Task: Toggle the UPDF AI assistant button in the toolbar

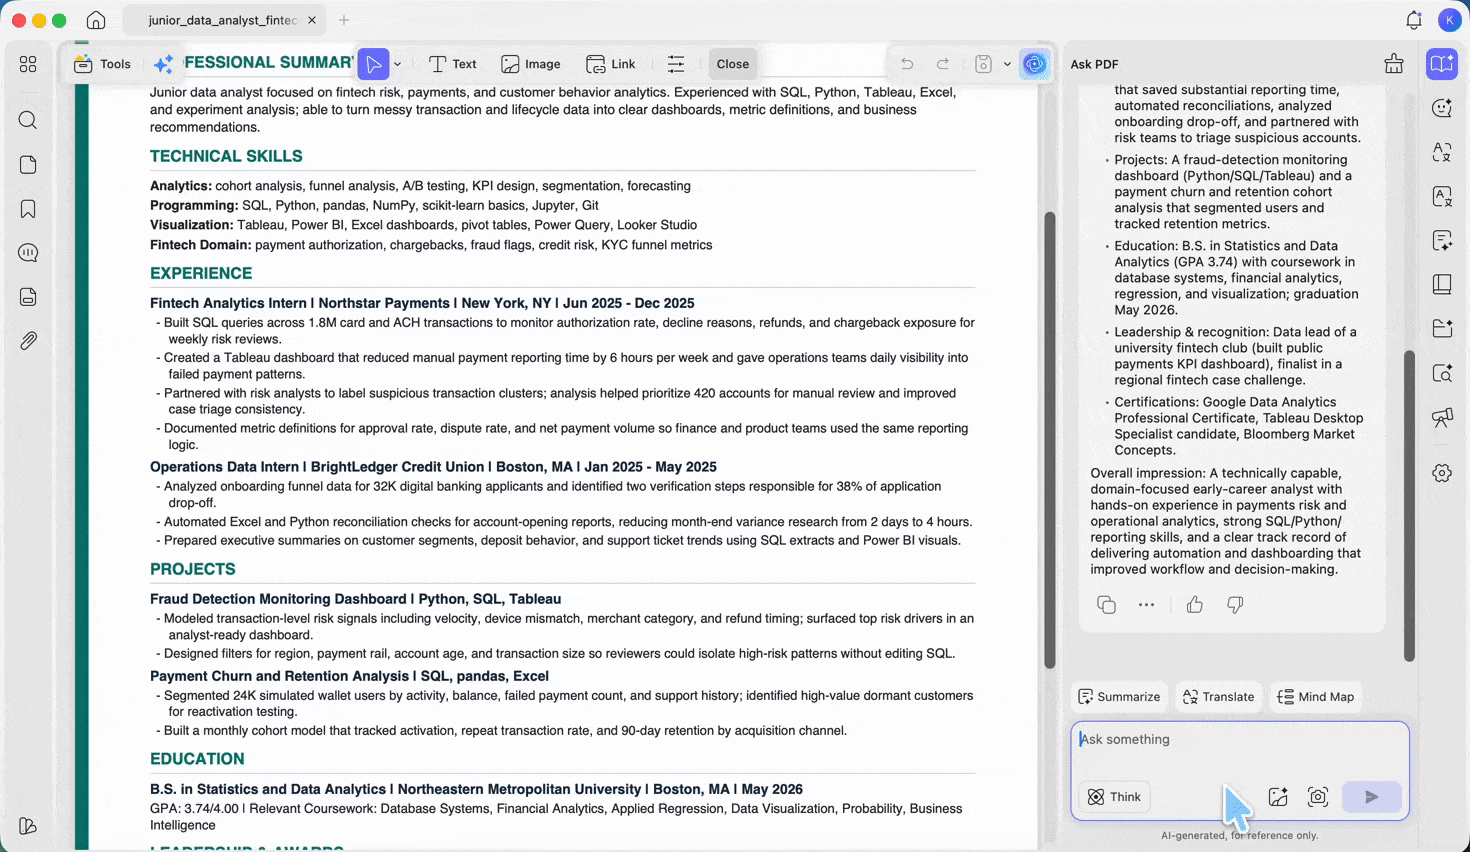Action: point(1035,64)
